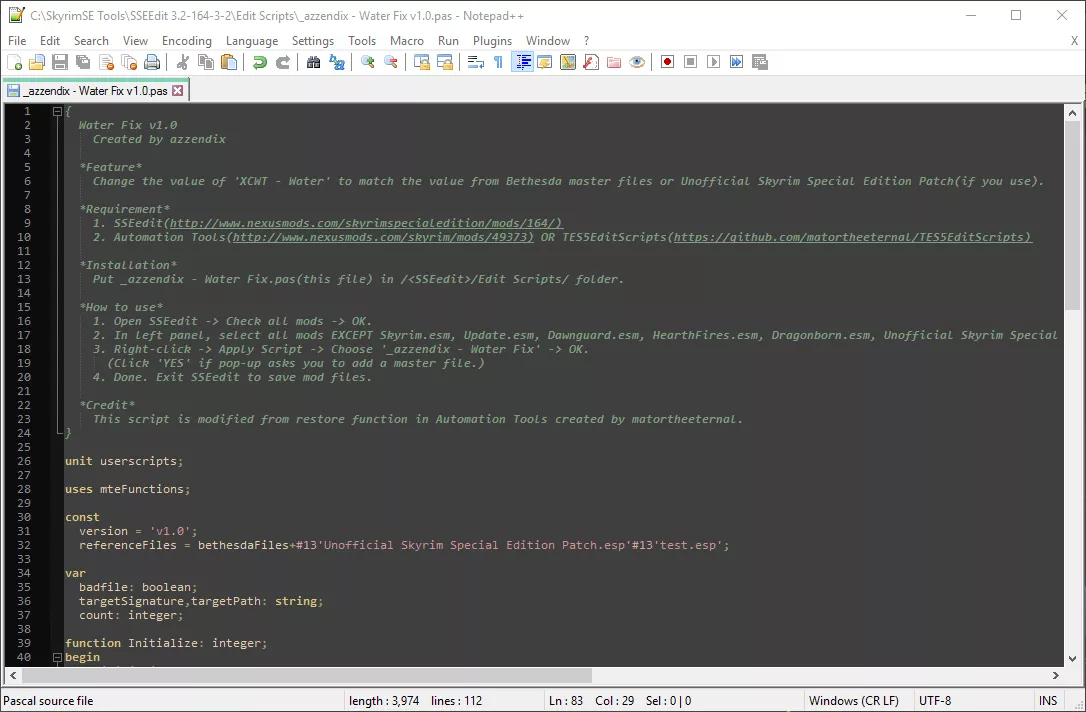The width and height of the screenshot is (1086, 712).
Task: Open the File menu
Action: click(x=17, y=41)
